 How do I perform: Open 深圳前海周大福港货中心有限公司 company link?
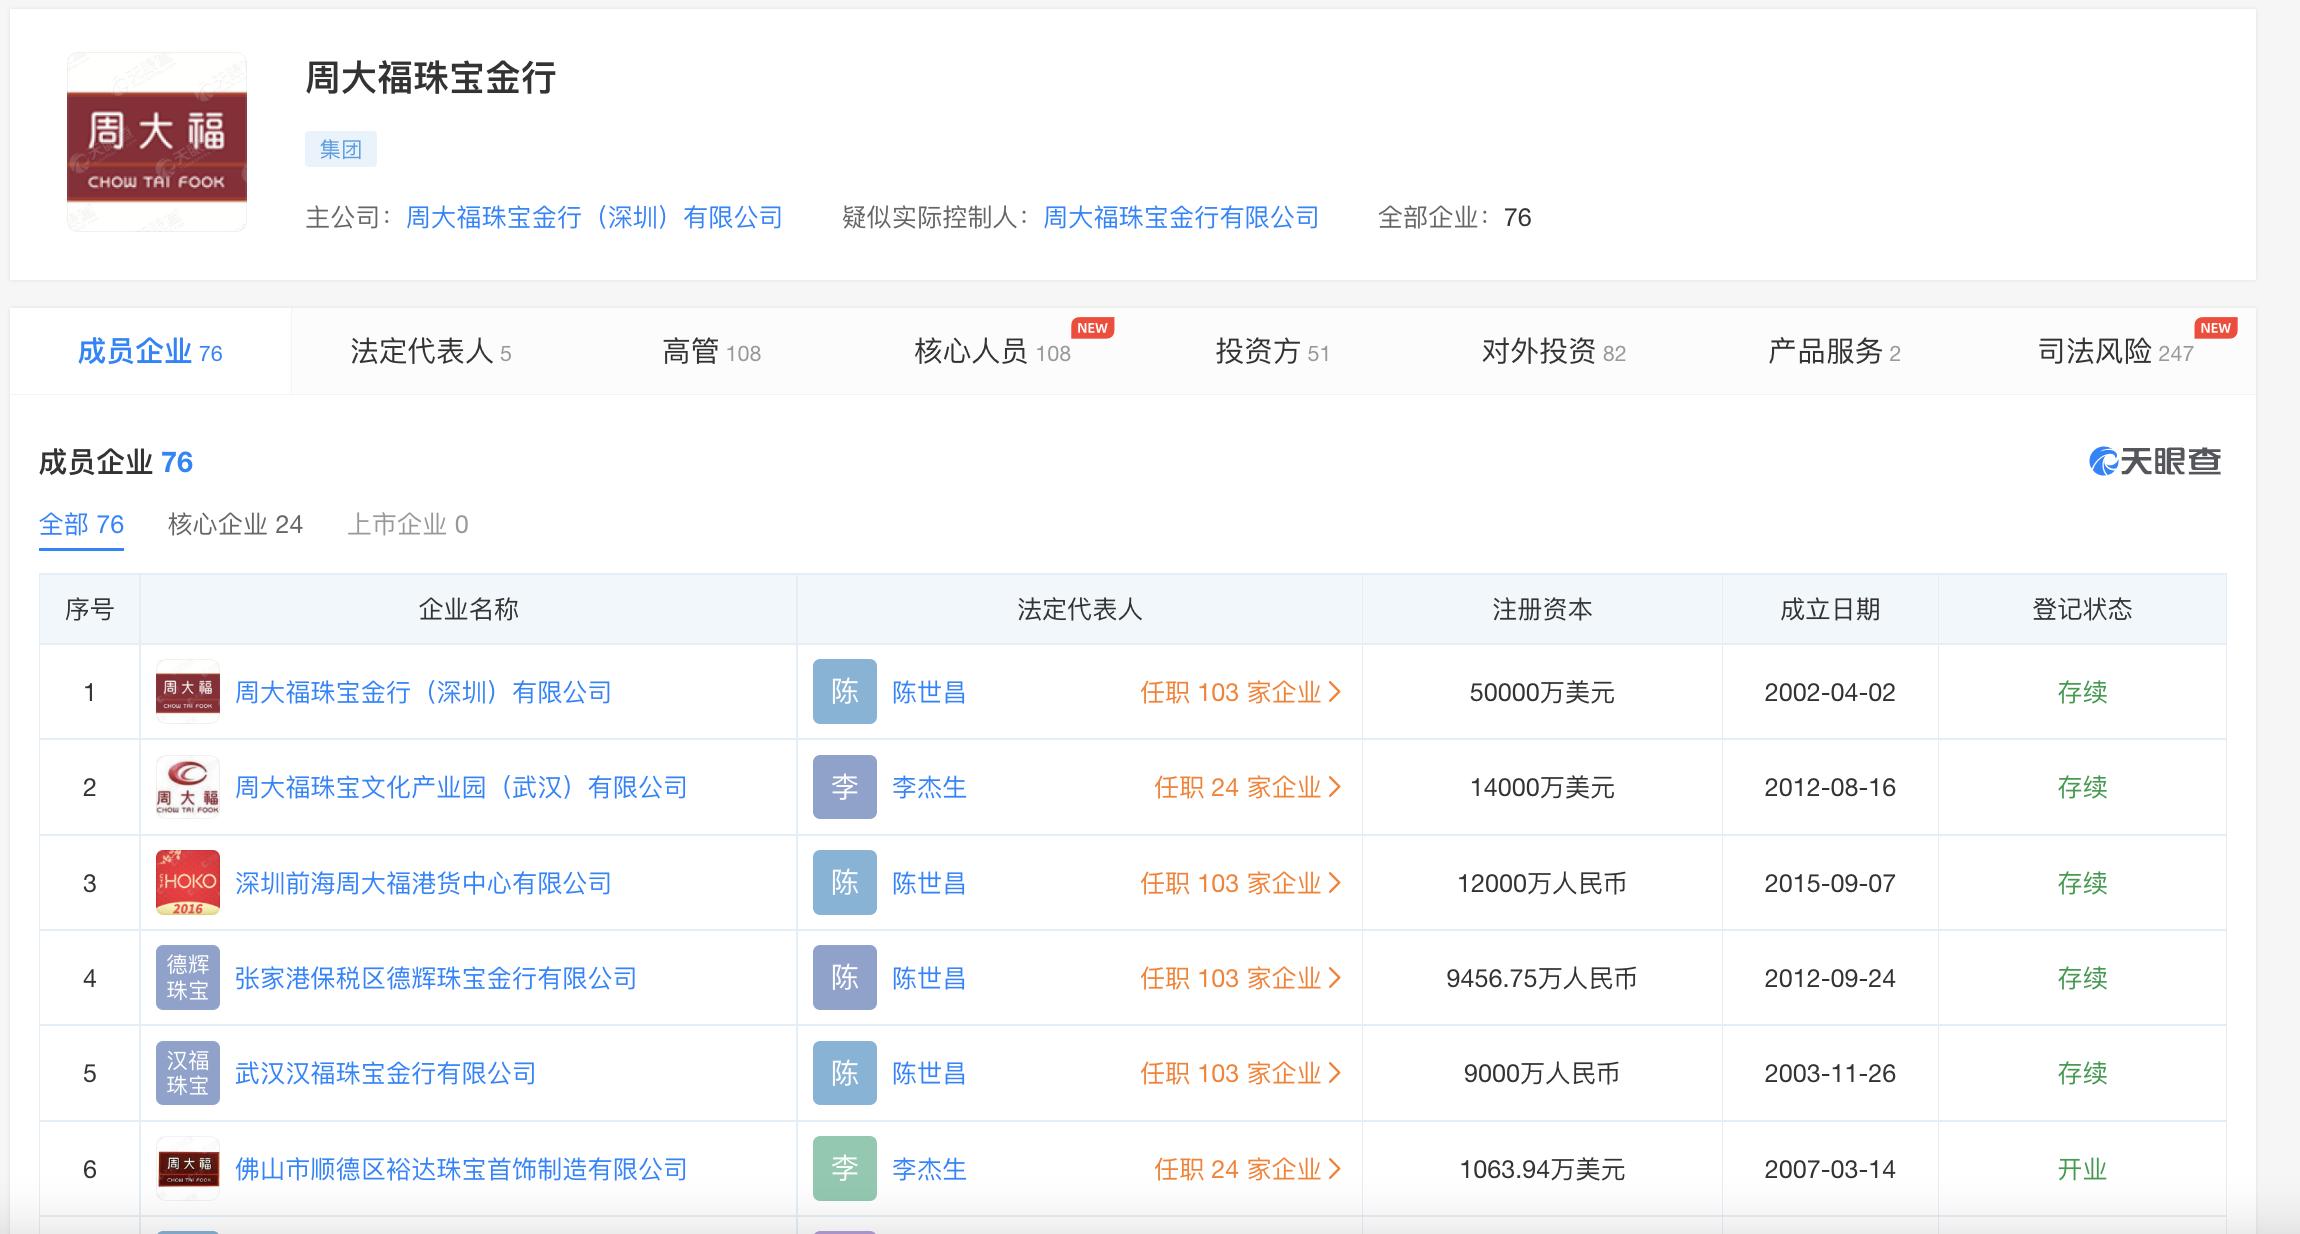click(423, 883)
